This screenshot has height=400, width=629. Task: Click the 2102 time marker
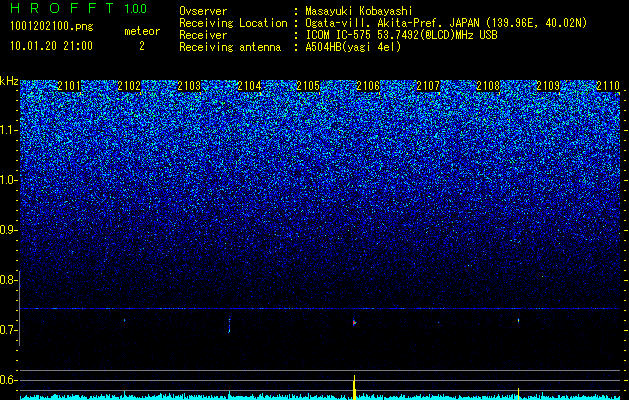click(x=129, y=86)
